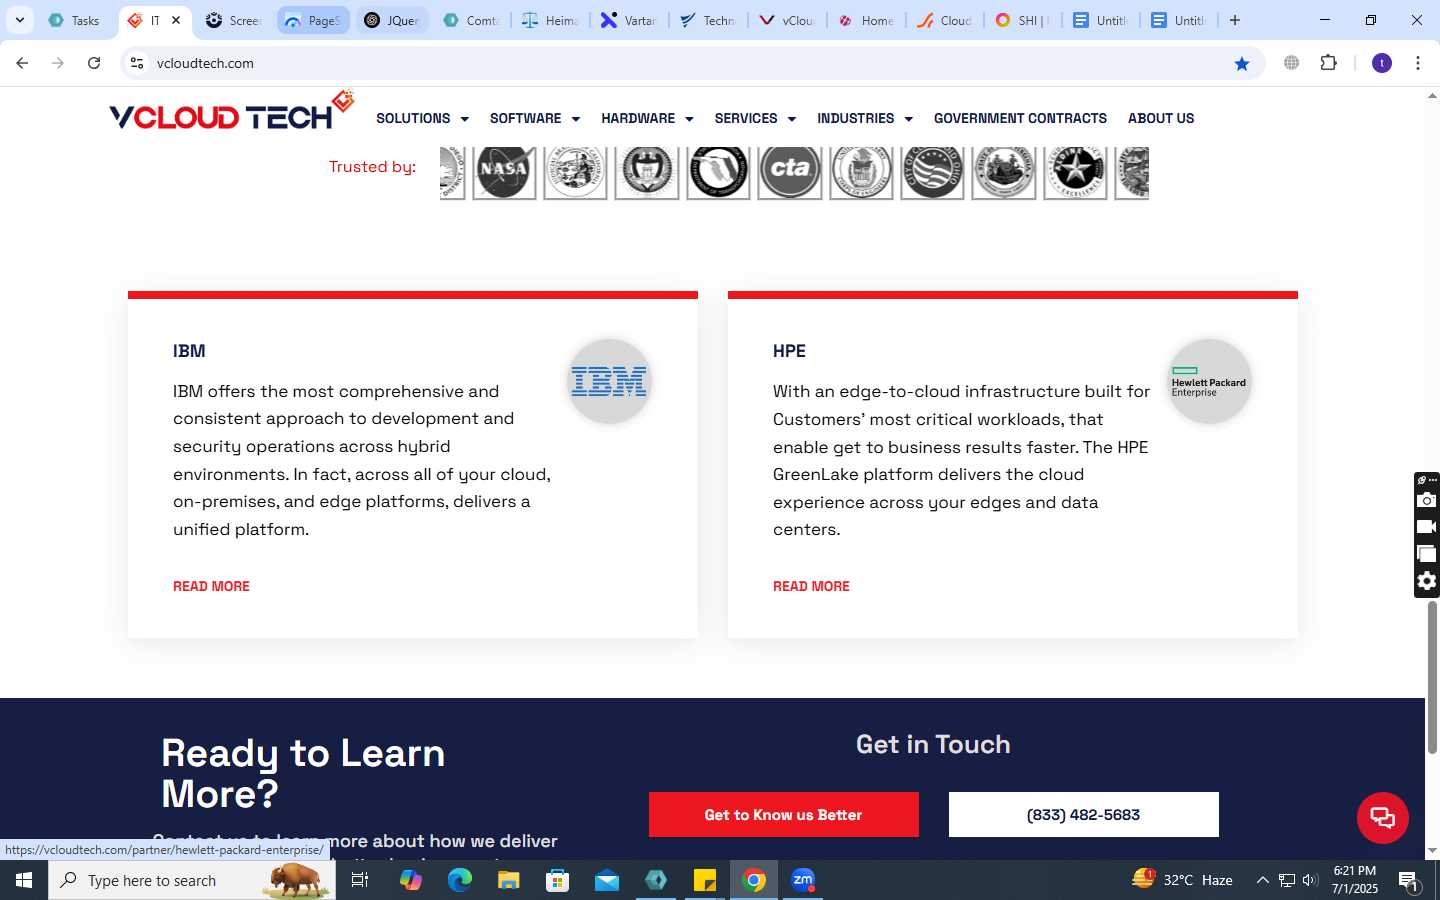This screenshot has width=1440, height=900.
Task: Click the Windows search box
Action: click(x=192, y=880)
